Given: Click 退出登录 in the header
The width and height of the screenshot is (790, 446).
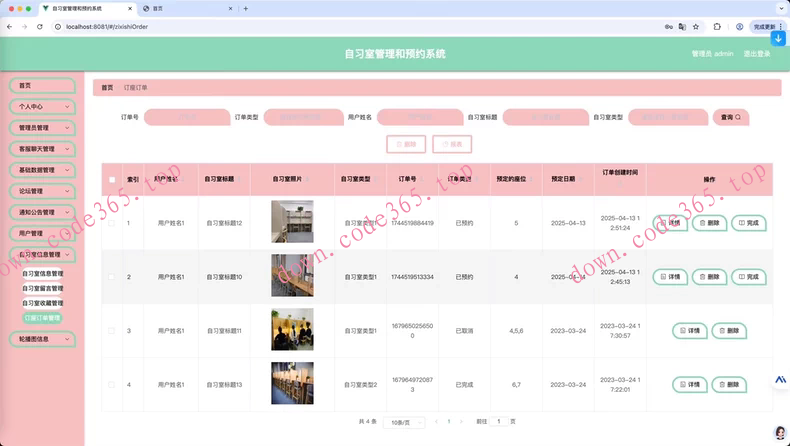Looking at the screenshot, I should coord(757,54).
